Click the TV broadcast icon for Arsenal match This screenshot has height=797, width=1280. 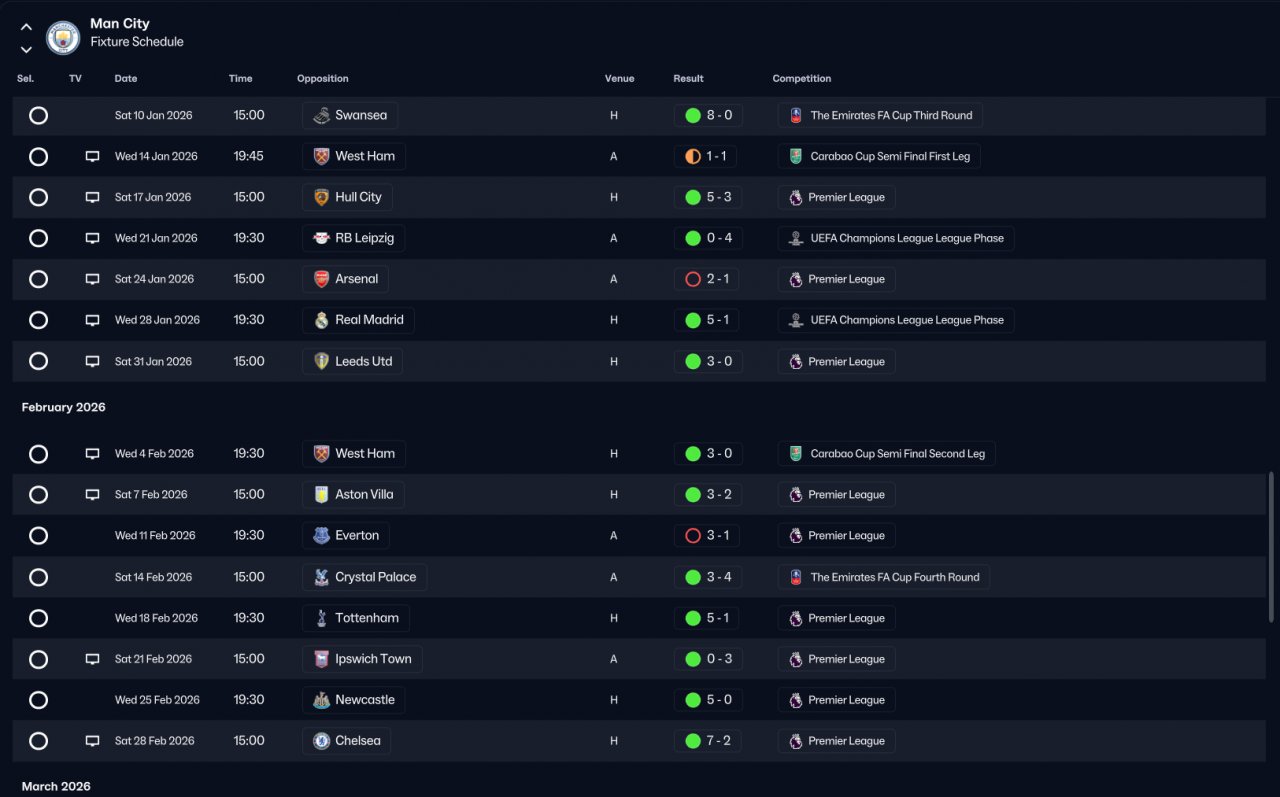[x=92, y=279]
